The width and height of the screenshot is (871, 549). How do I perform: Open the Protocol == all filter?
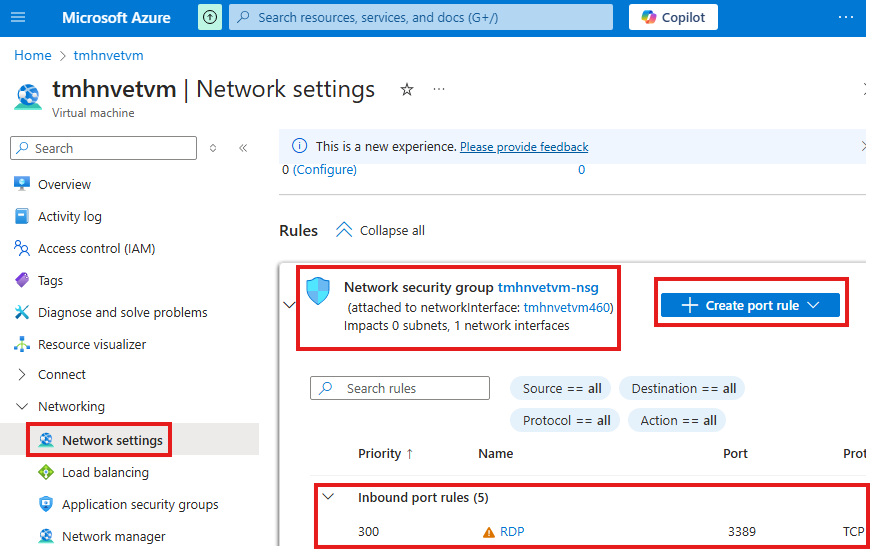565,421
